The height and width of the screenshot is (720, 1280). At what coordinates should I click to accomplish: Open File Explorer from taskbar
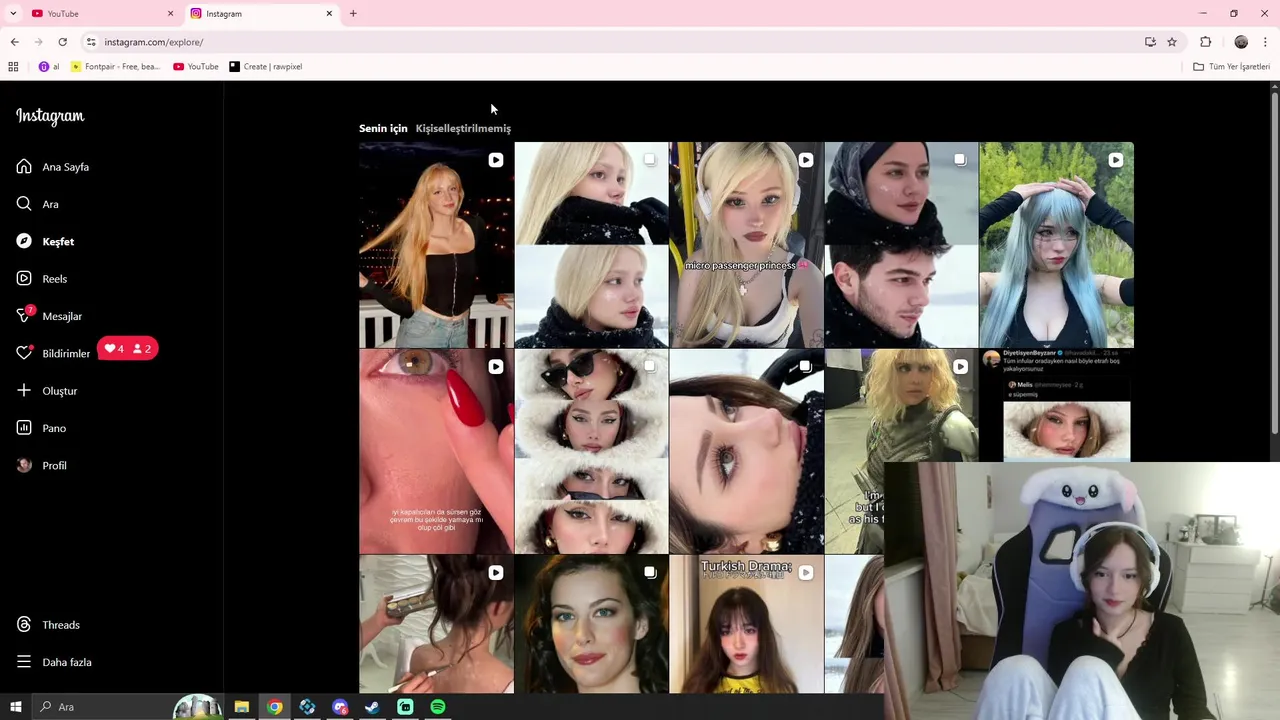(242, 707)
